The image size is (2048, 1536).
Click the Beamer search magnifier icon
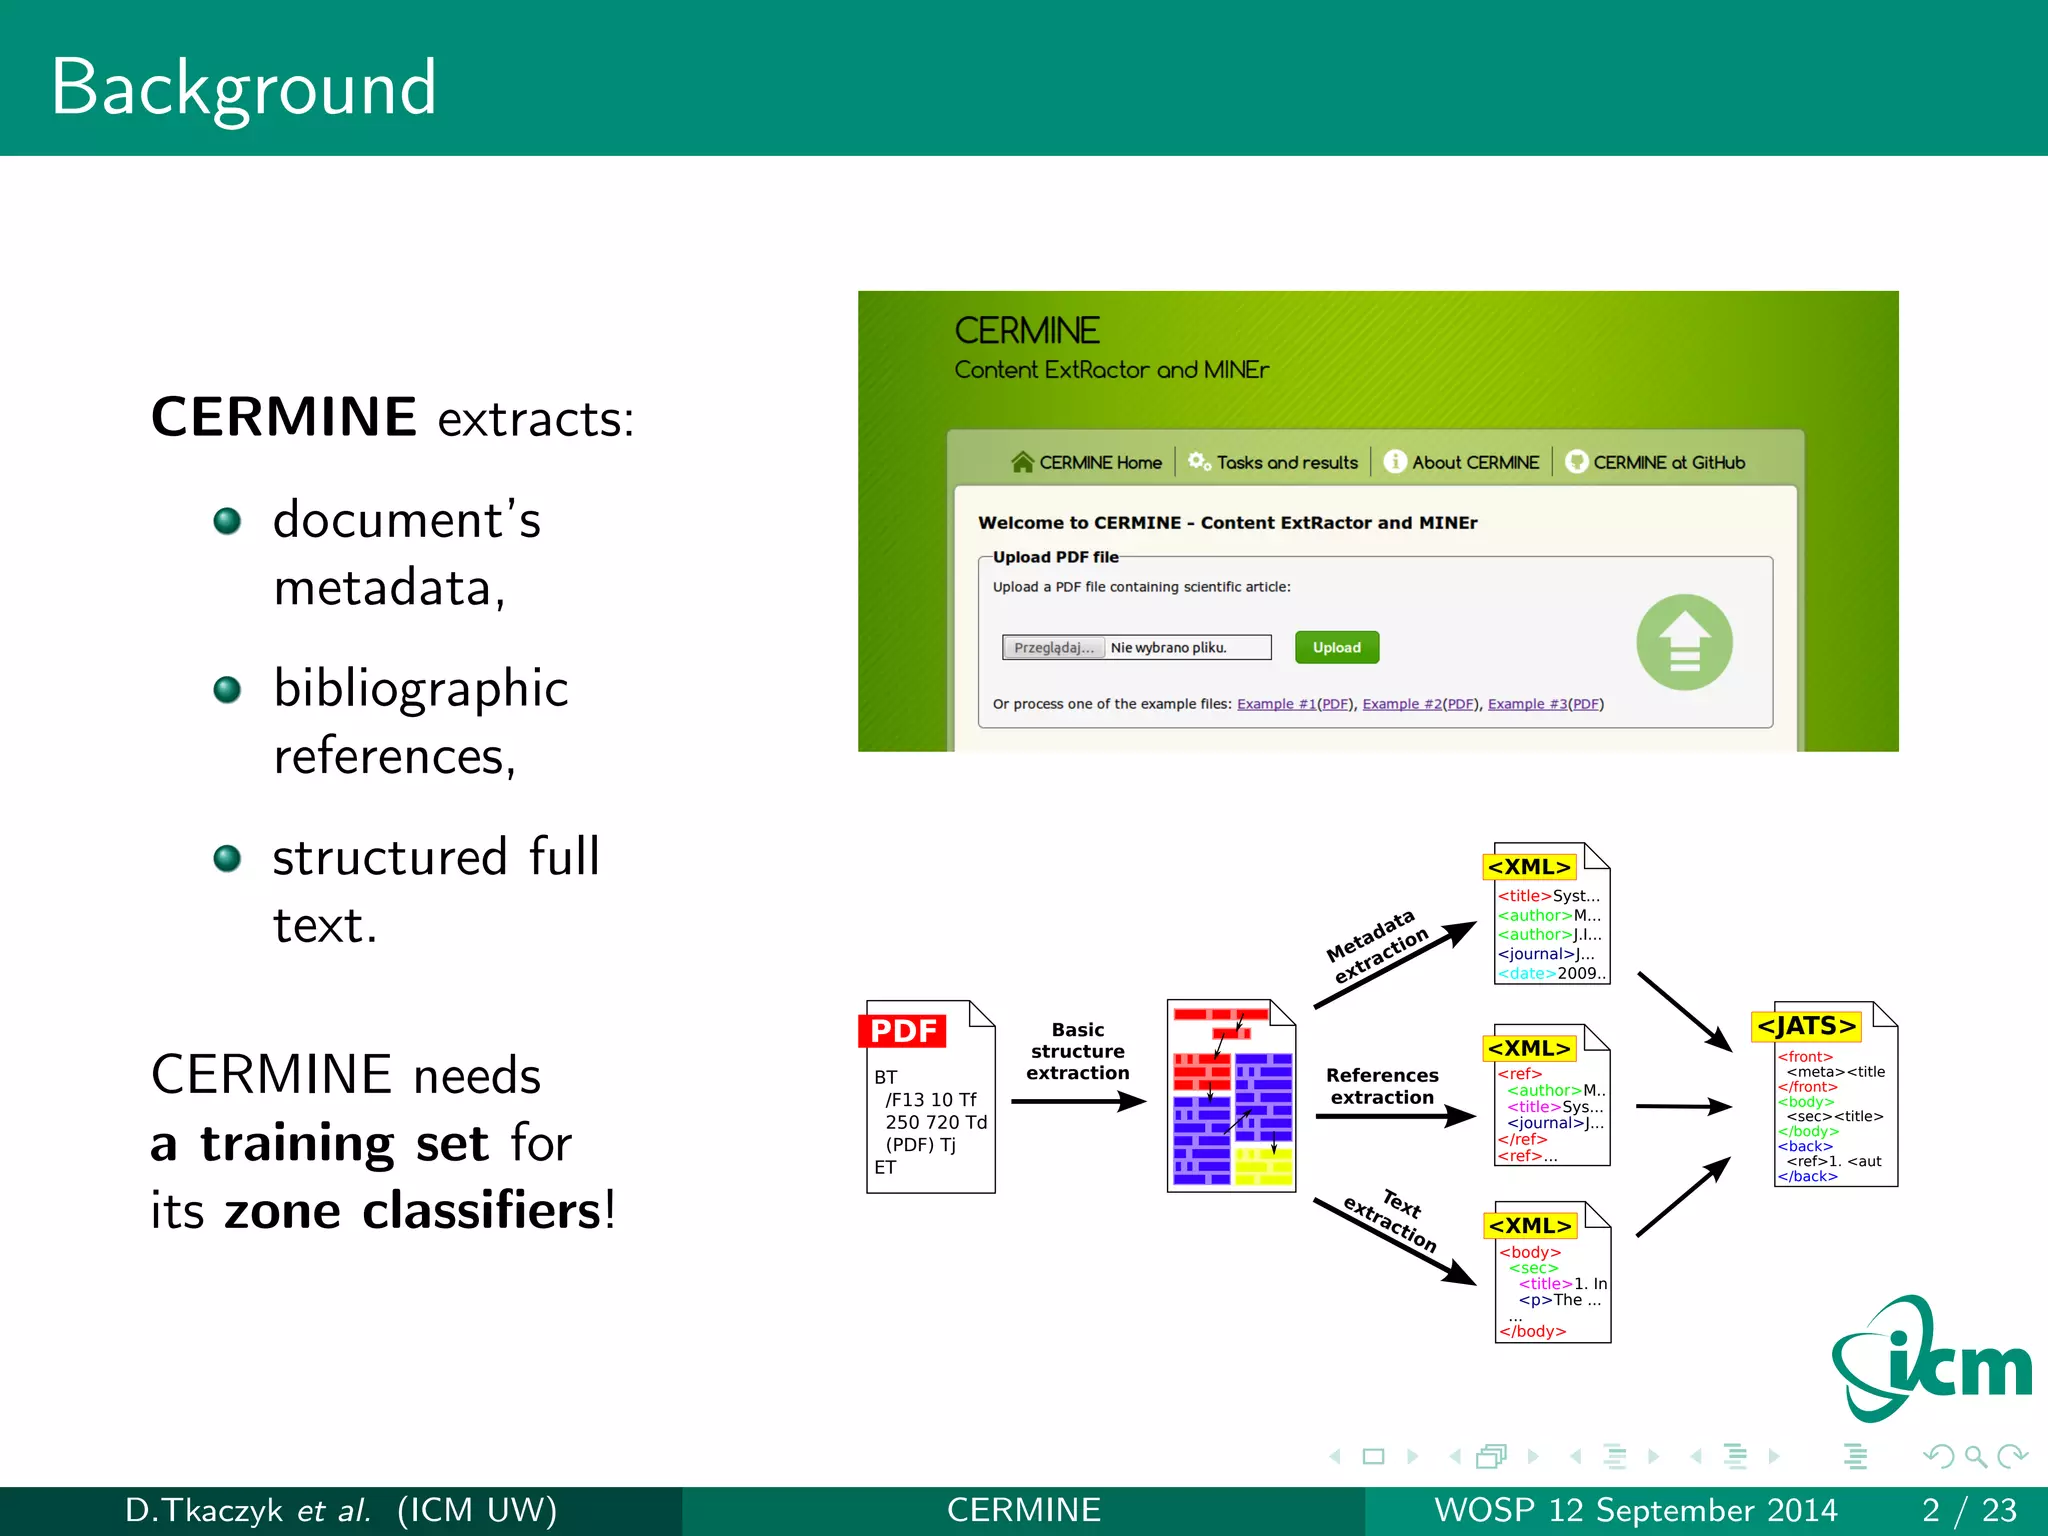click(x=1975, y=1457)
